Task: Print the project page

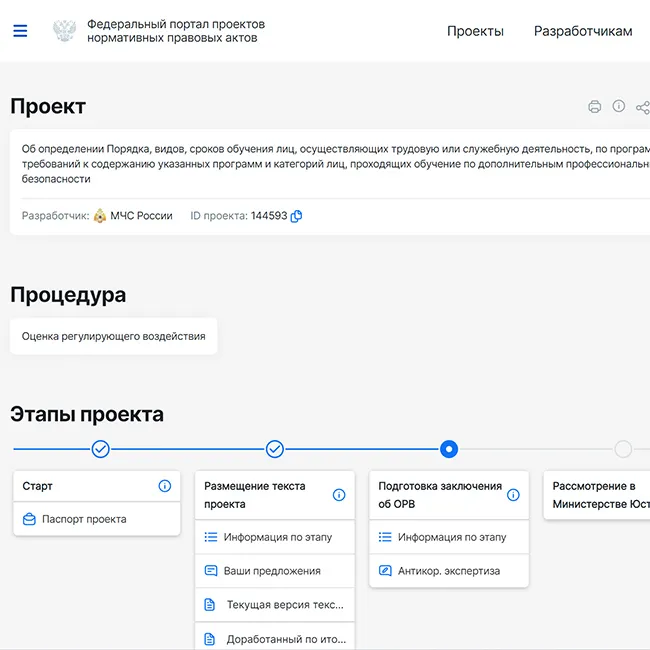Action: (594, 107)
